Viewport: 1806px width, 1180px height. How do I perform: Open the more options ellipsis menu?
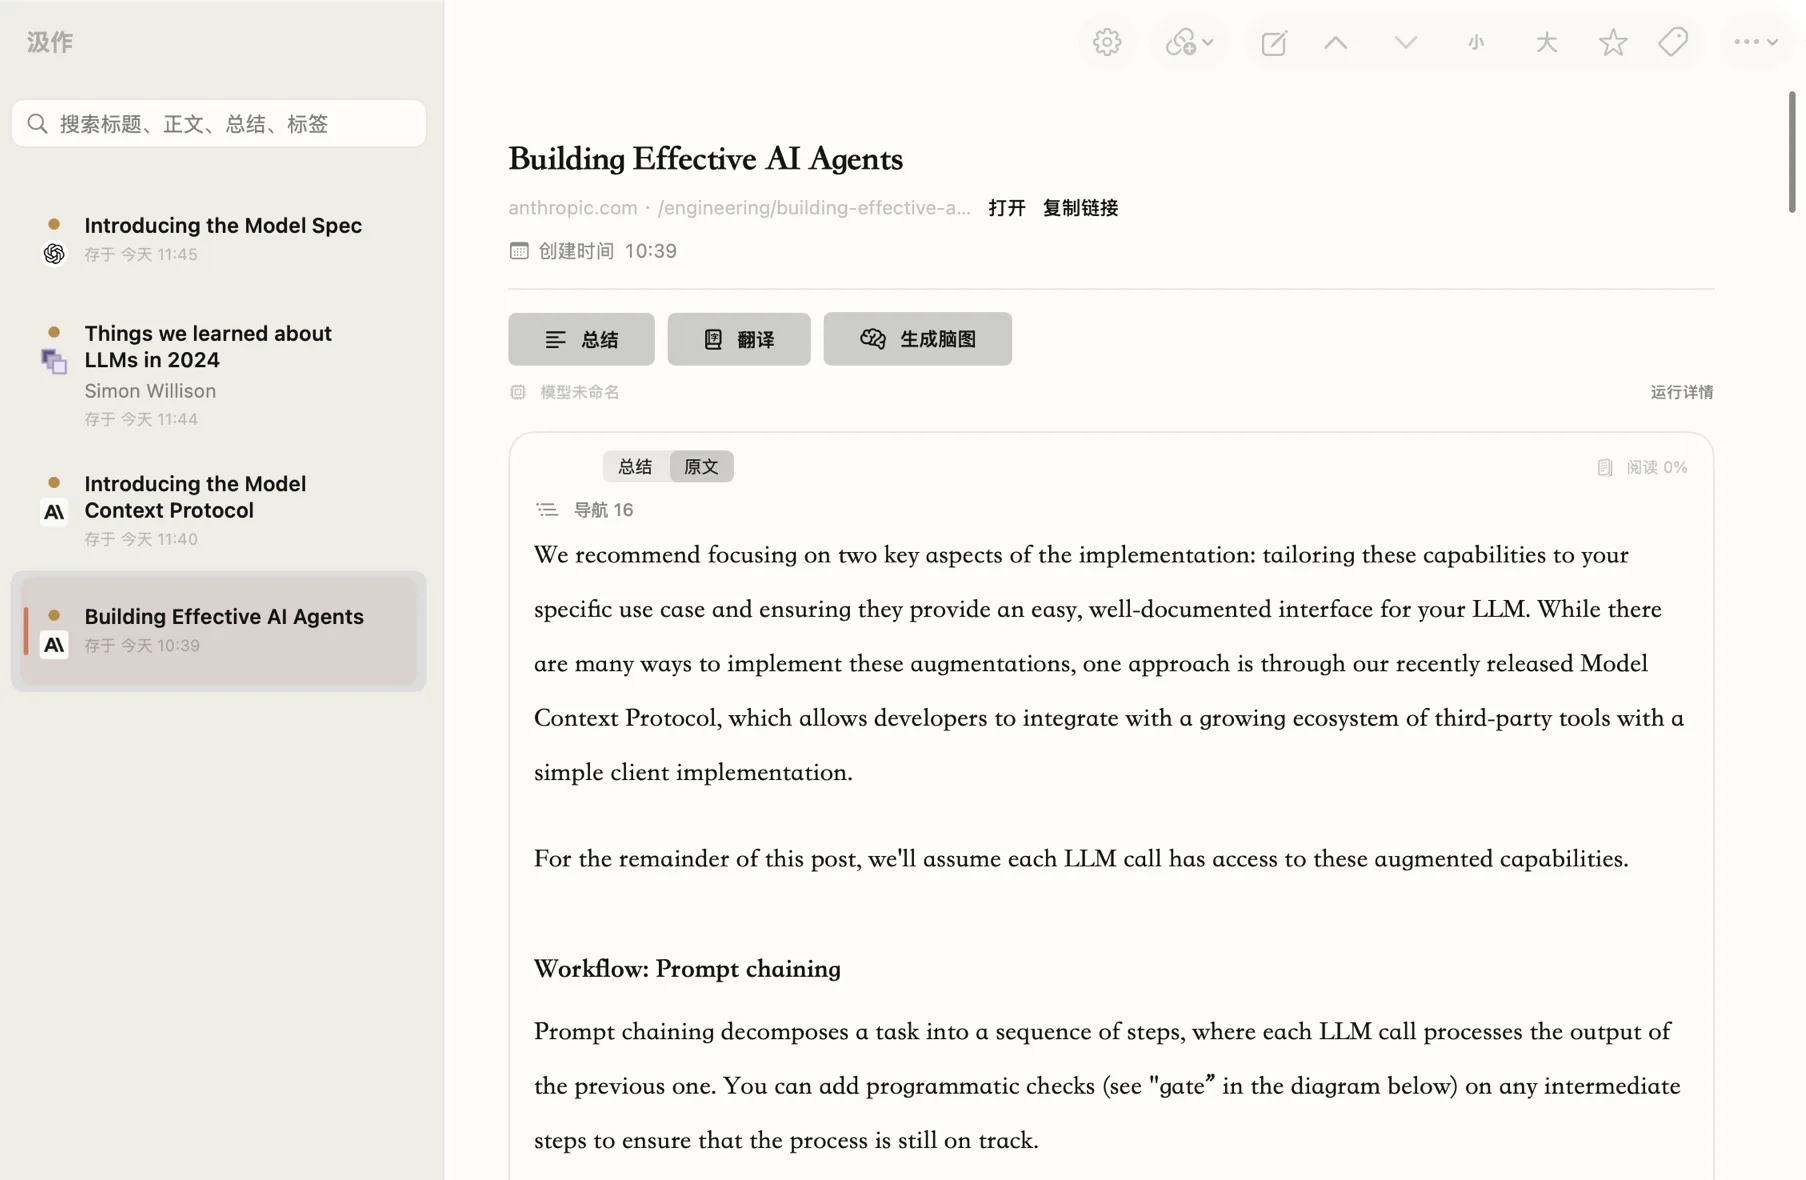tap(1755, 42)
